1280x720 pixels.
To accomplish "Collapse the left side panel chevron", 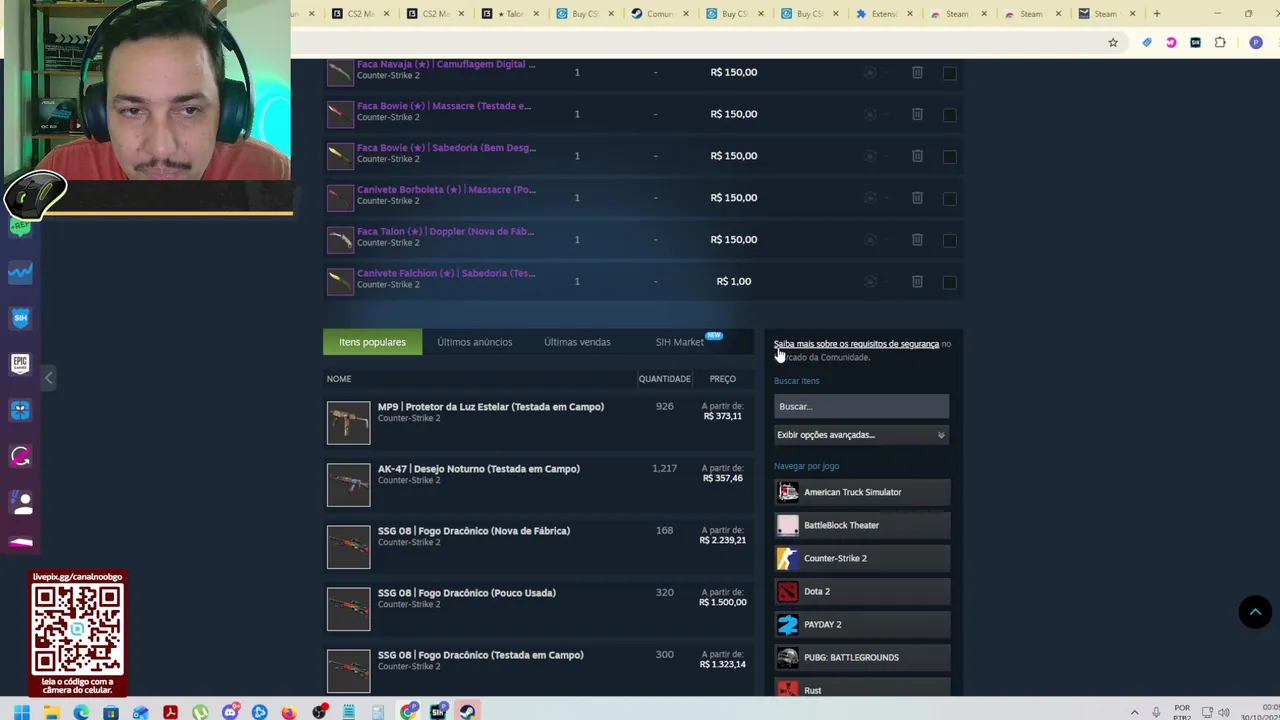I will pos(48,378).
